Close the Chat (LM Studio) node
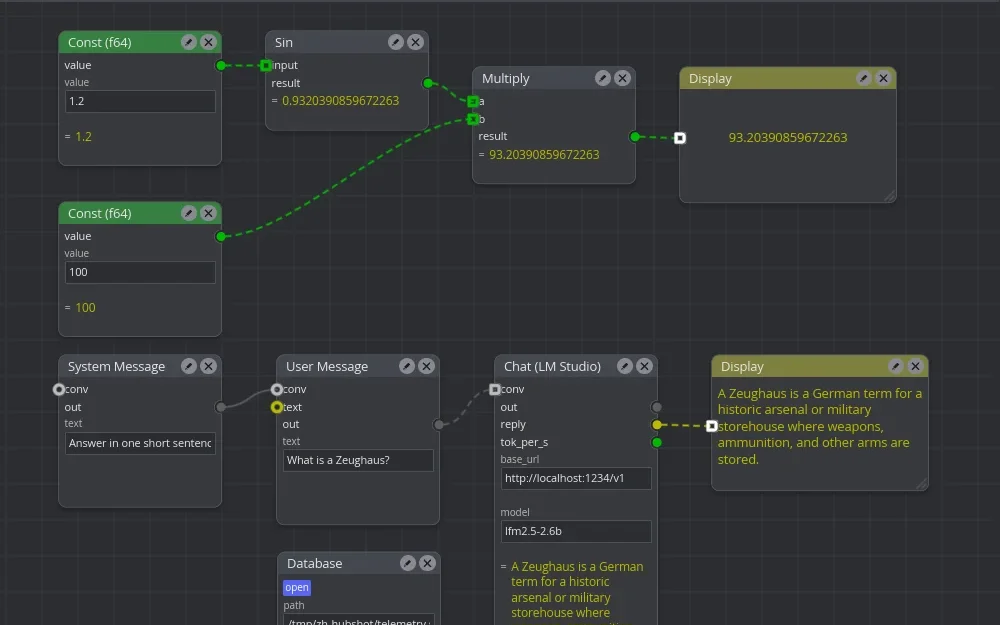1000x625 pixels. 644,366
